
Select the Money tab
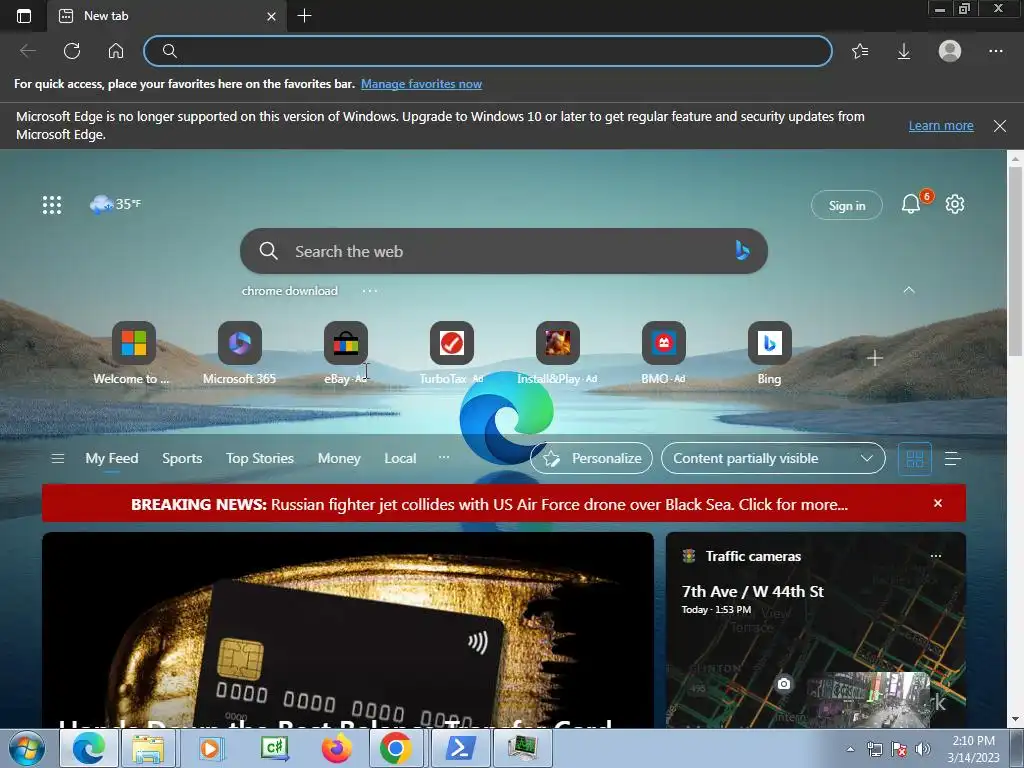[x=339, y=458]
